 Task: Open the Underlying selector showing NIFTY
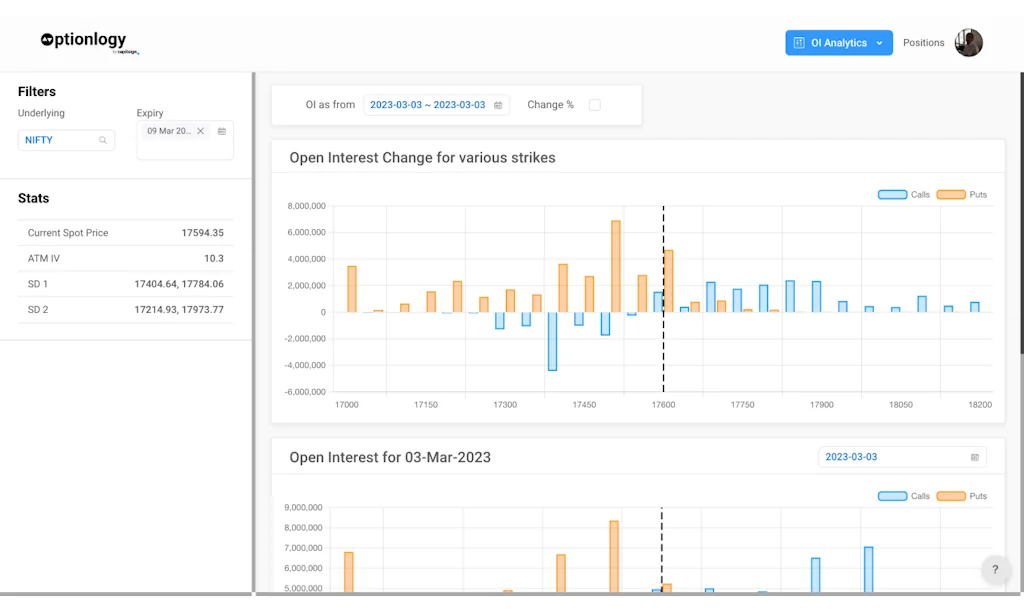(x=66, y=140)
